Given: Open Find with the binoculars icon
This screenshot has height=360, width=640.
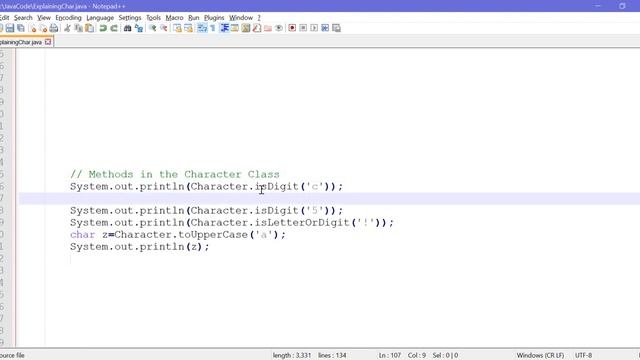Looking at the screenshot, I should (127, 28).
